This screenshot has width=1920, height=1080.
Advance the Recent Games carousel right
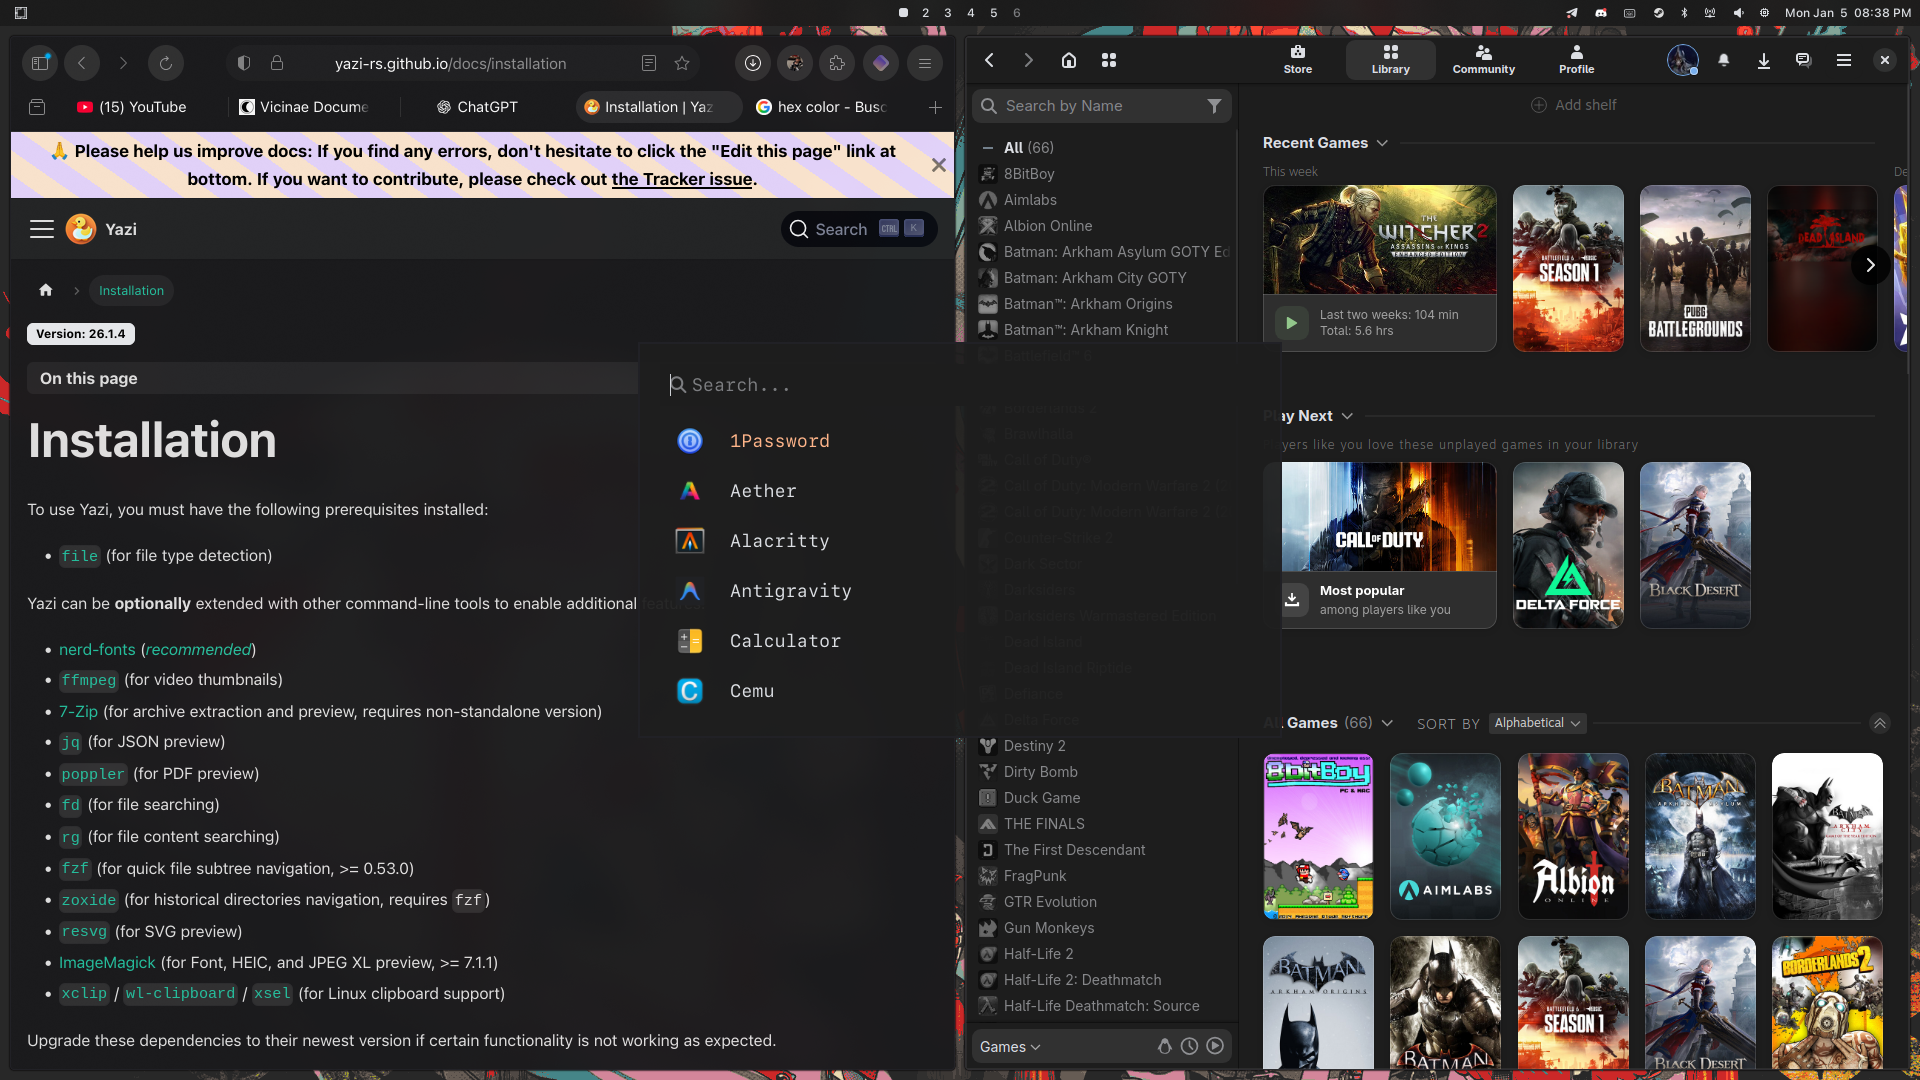pyautogui.click(x=1870, y=266)
